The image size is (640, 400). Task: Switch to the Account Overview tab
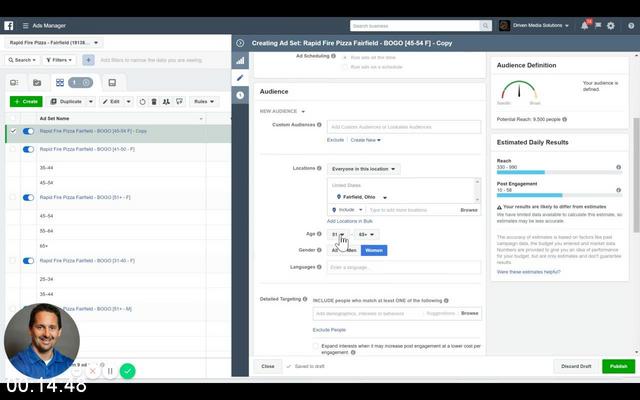pyautogui.click(x=14, y=83)
